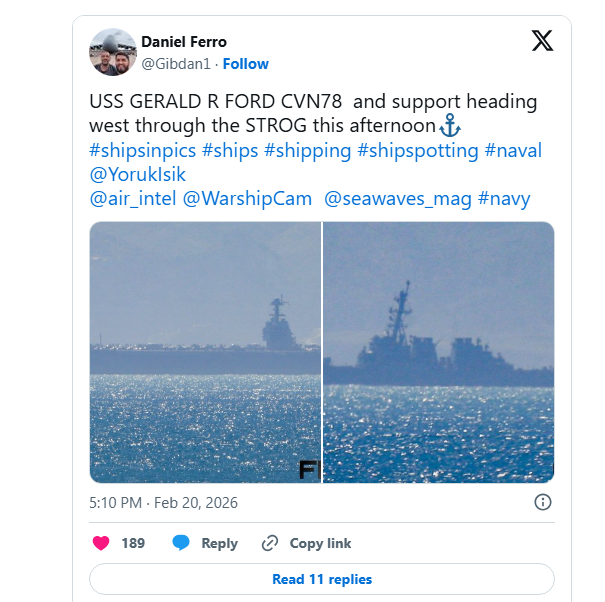The height and width of the screenshot is (602, 605).
Task: Follow the @Gibdan1 account
Action: point(245,63)
